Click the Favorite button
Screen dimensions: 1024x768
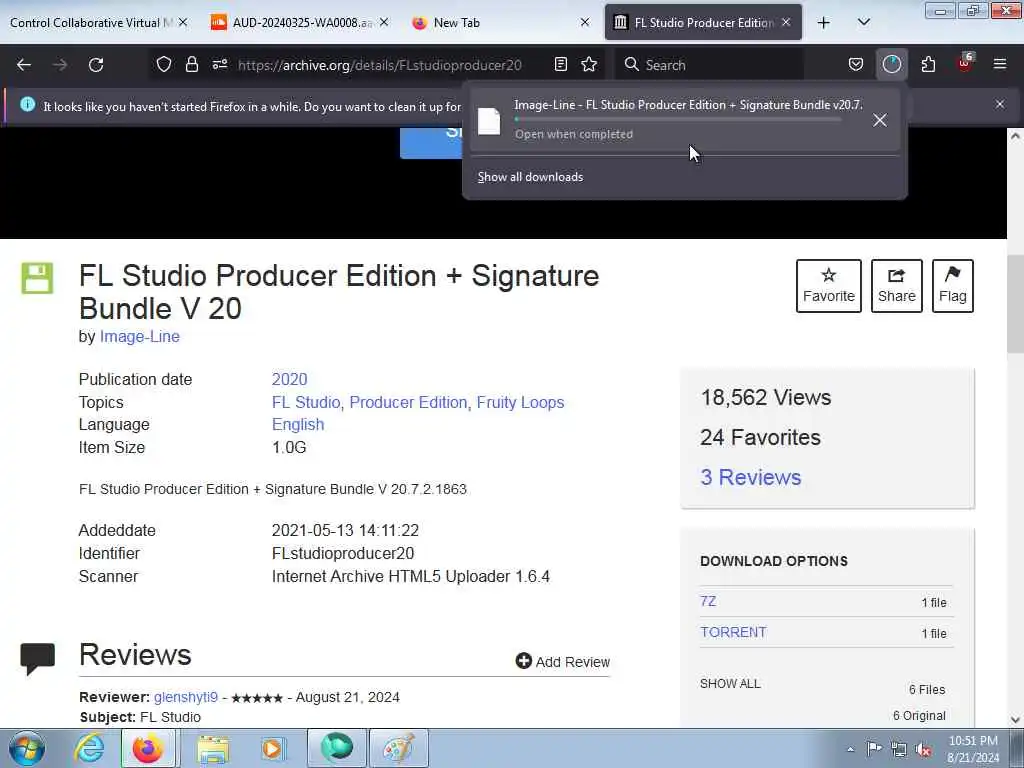coord(828,285)
